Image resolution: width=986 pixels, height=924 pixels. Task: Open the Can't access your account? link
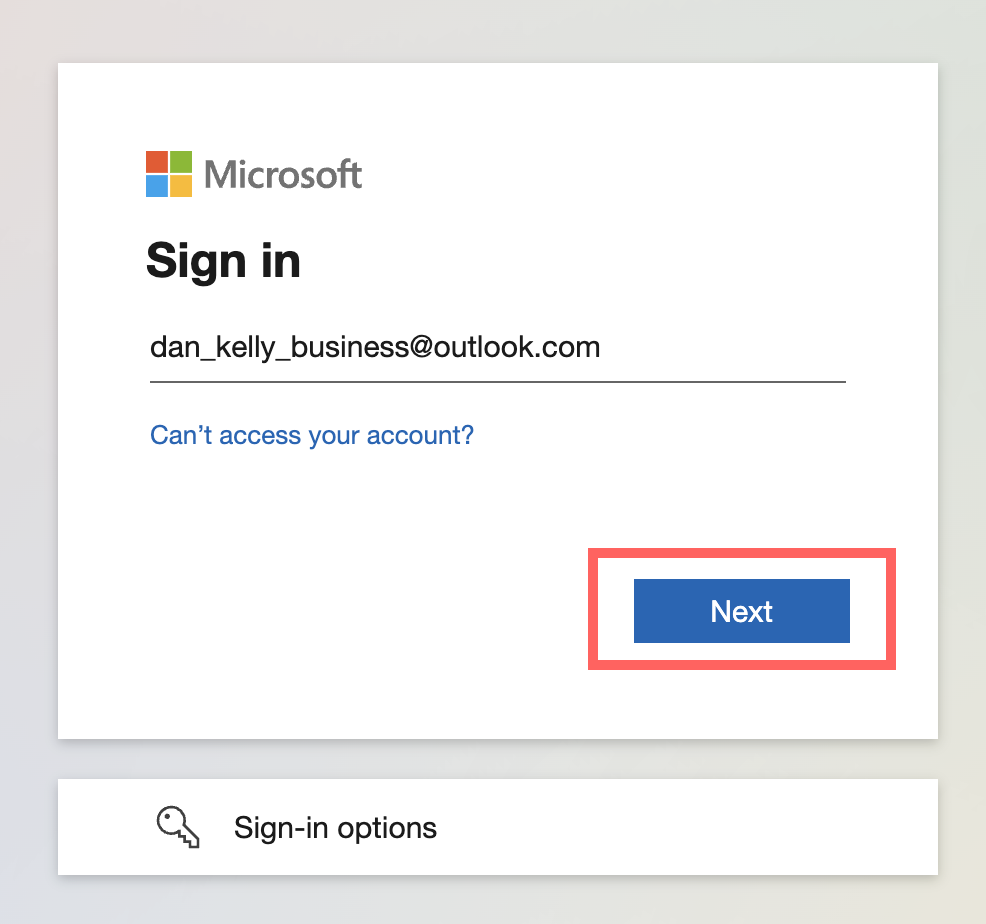(312, 435)
